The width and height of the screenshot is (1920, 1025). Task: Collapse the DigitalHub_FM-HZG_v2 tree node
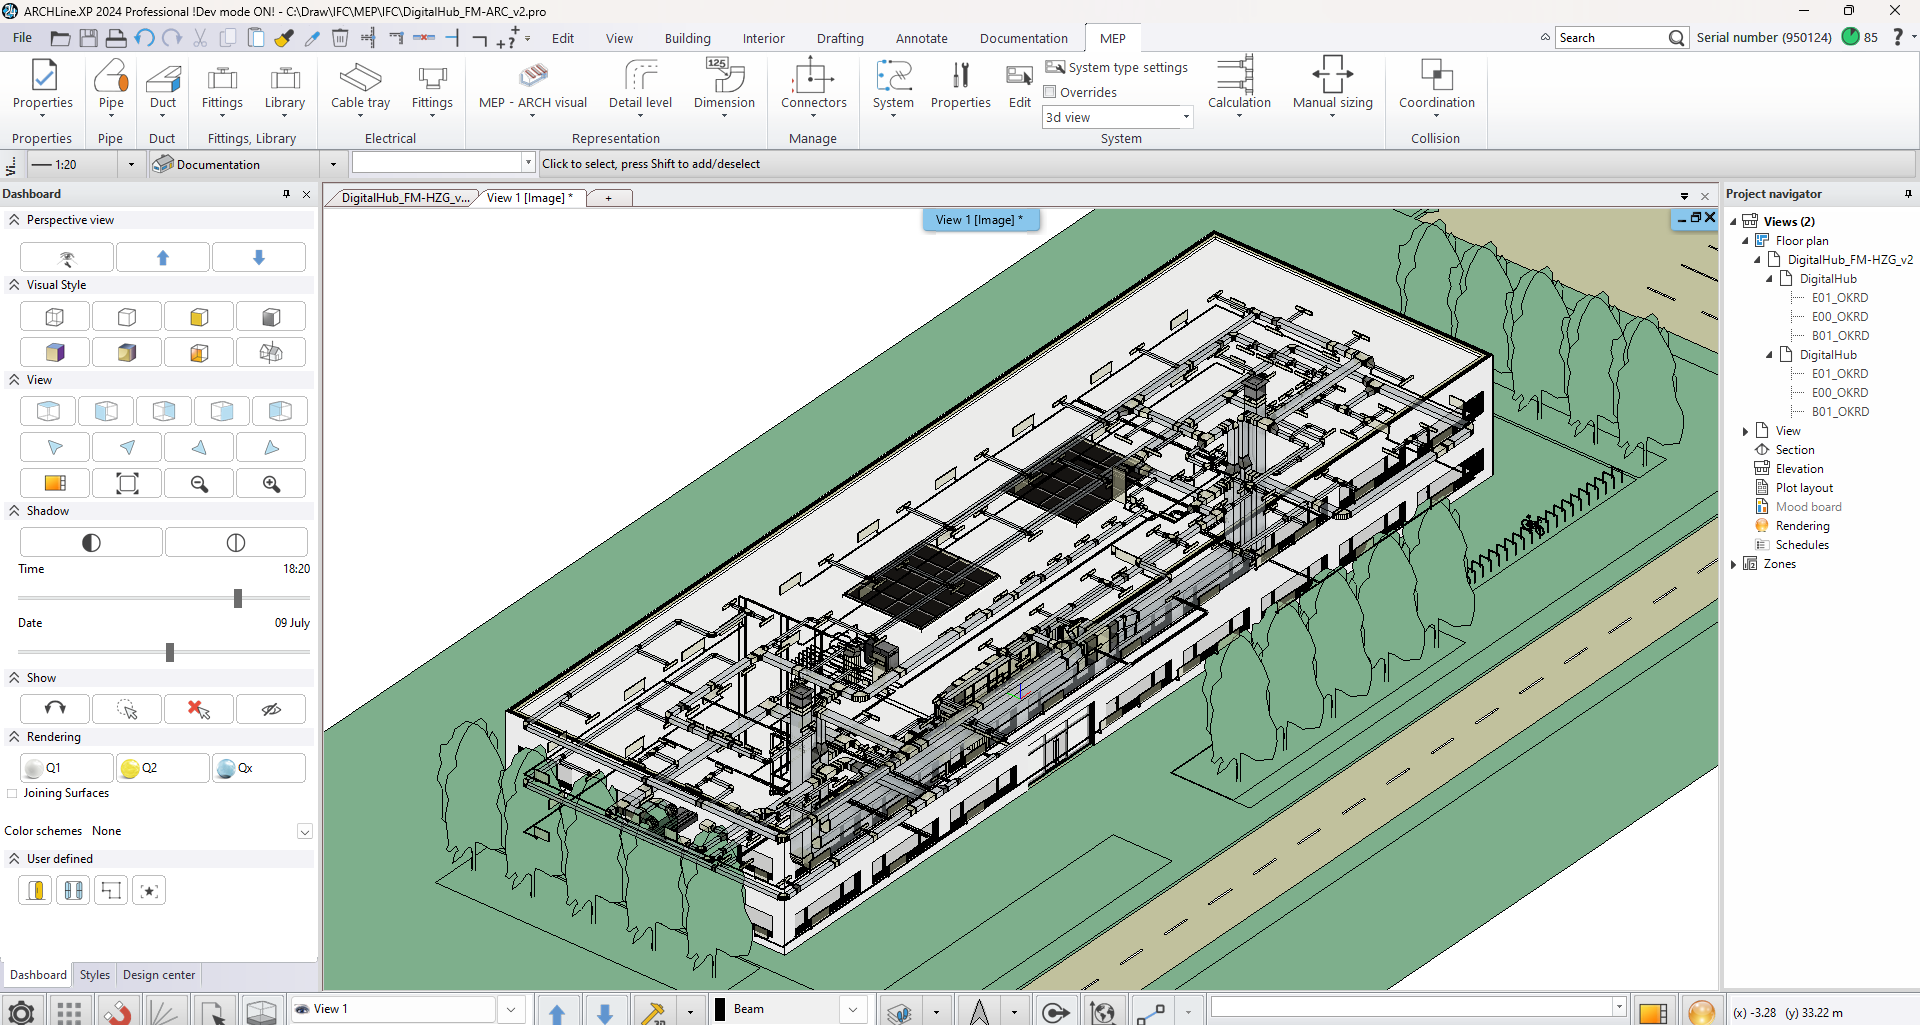(1758, 259)
